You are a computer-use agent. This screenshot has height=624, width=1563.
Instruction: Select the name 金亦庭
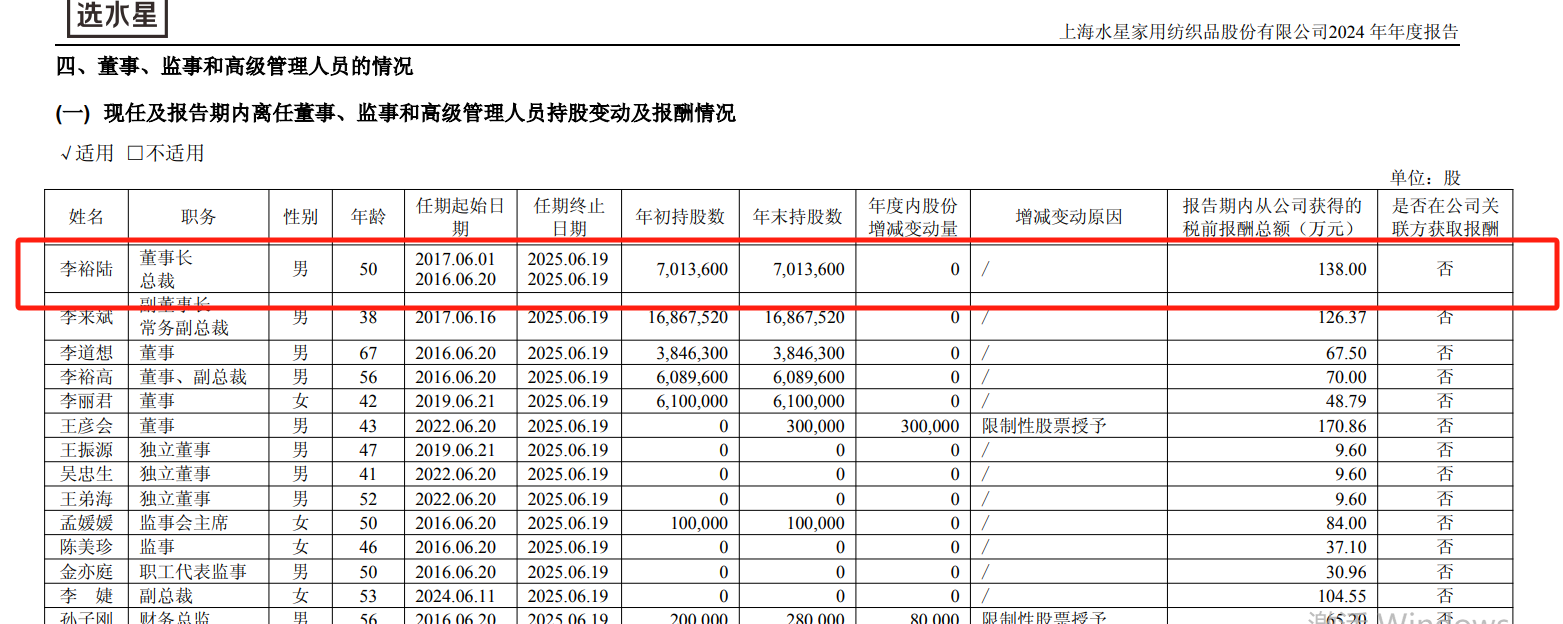pos(87,572)
